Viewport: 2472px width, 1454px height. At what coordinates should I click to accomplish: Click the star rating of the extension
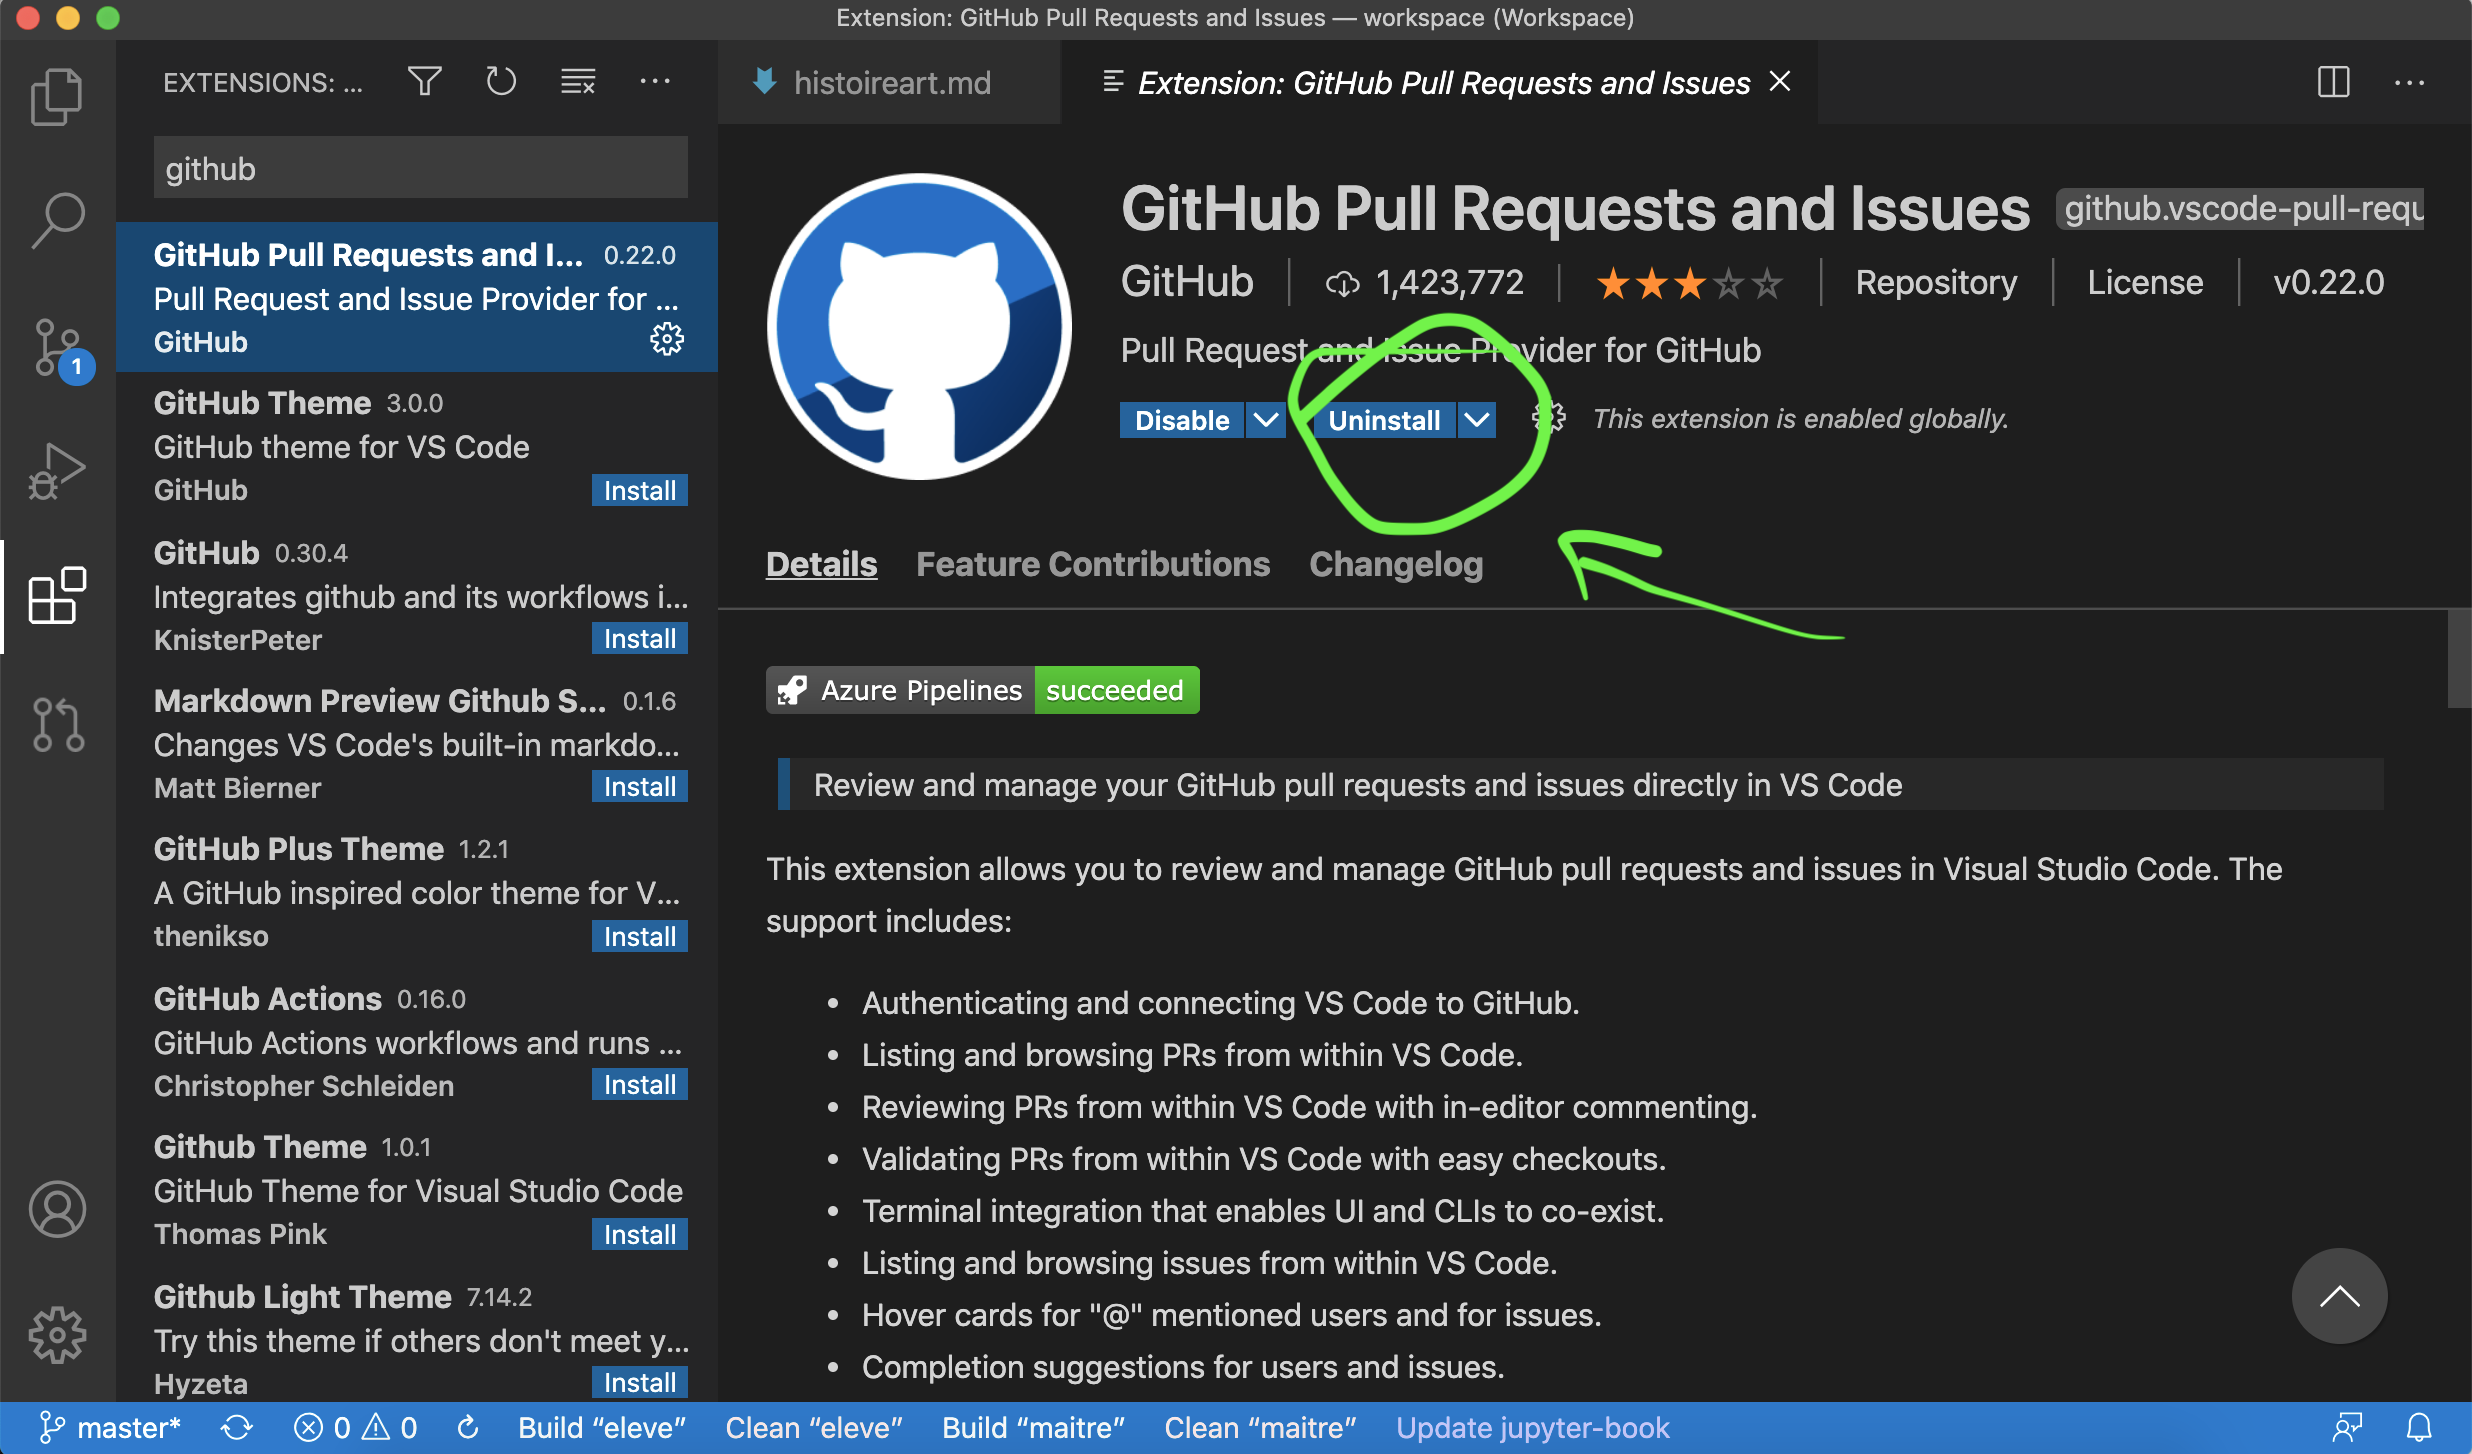point(1690,283)
